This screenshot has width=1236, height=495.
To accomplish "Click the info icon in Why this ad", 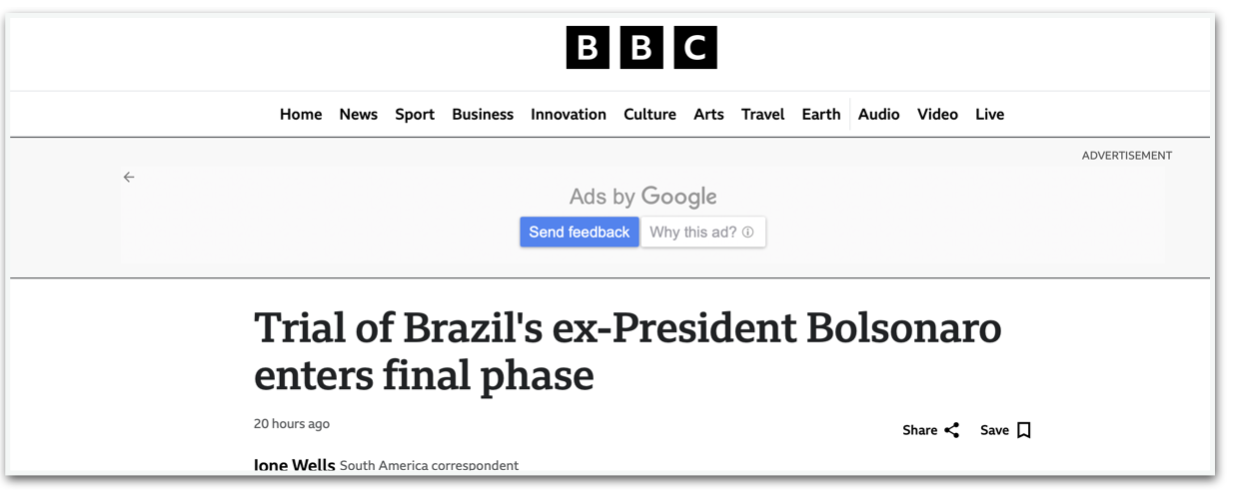I will pos(748,232).
